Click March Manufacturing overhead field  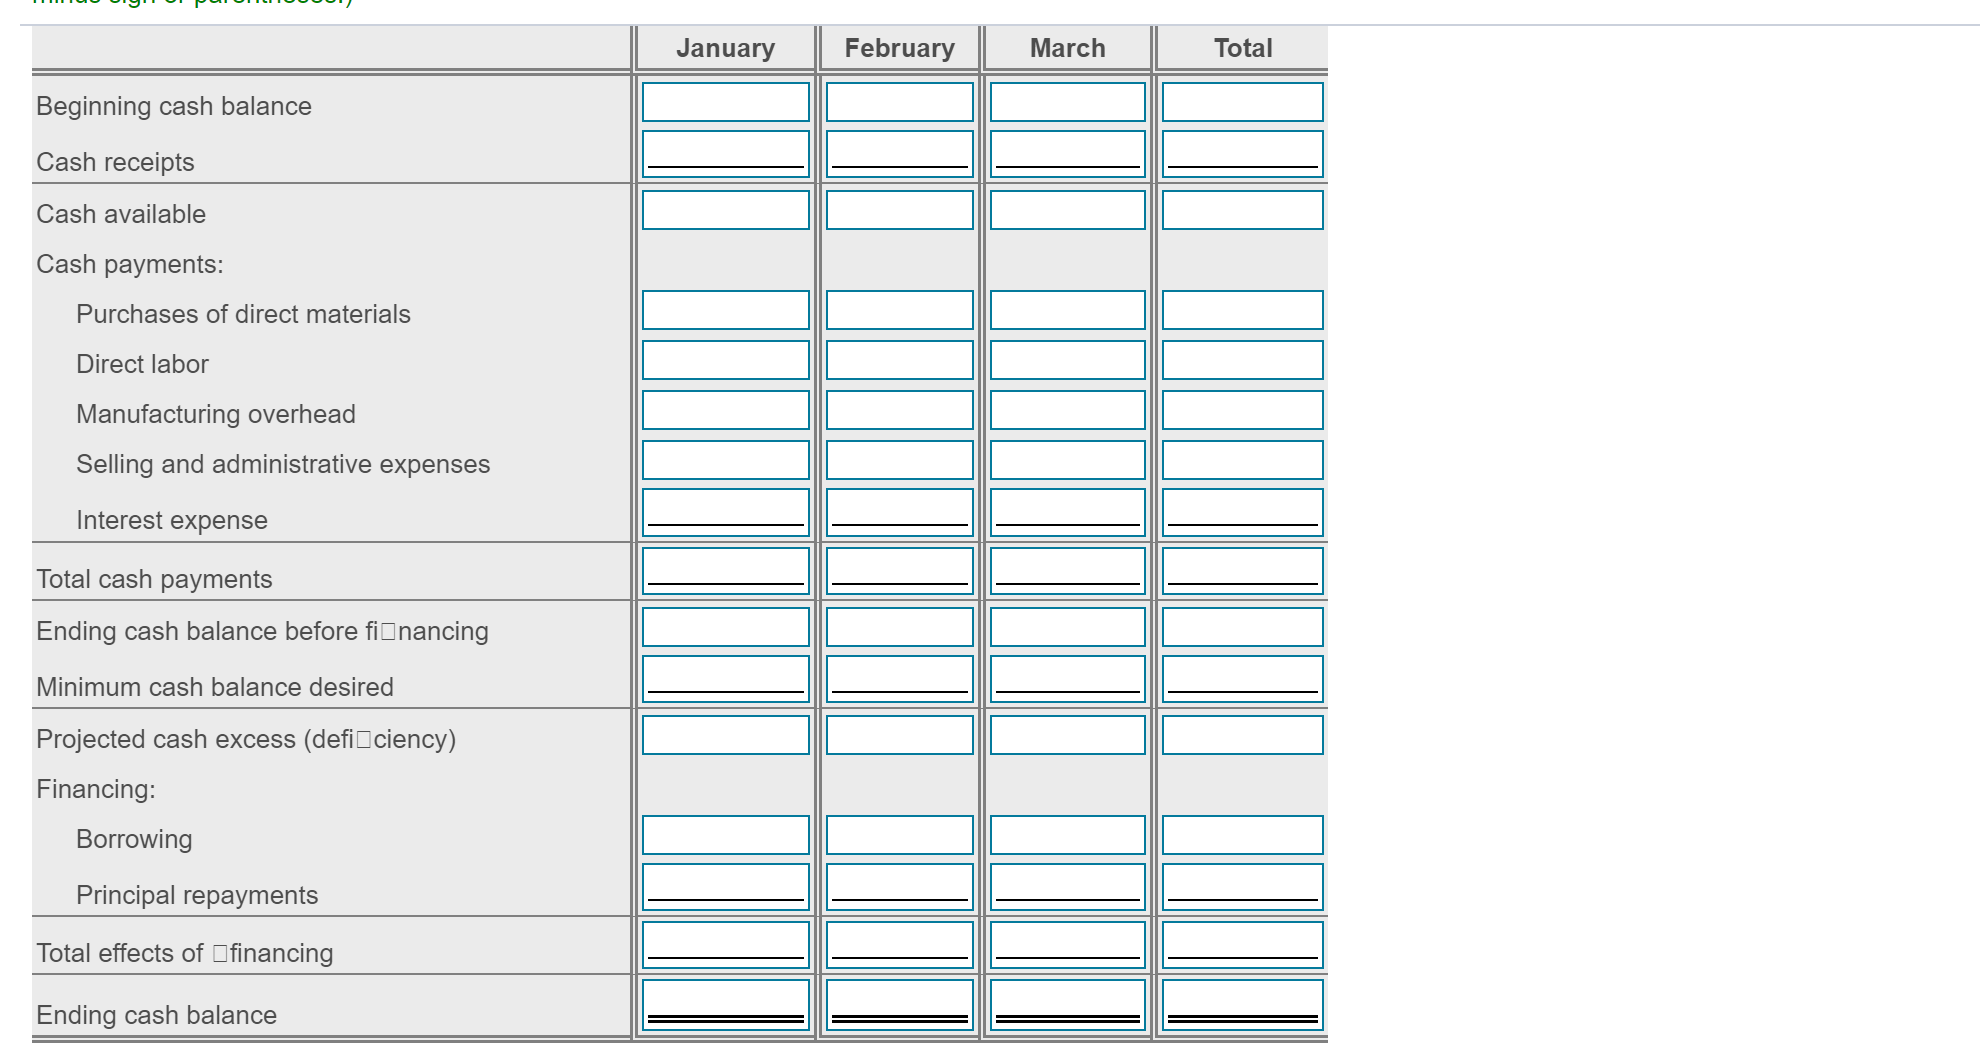(1067, 410)
